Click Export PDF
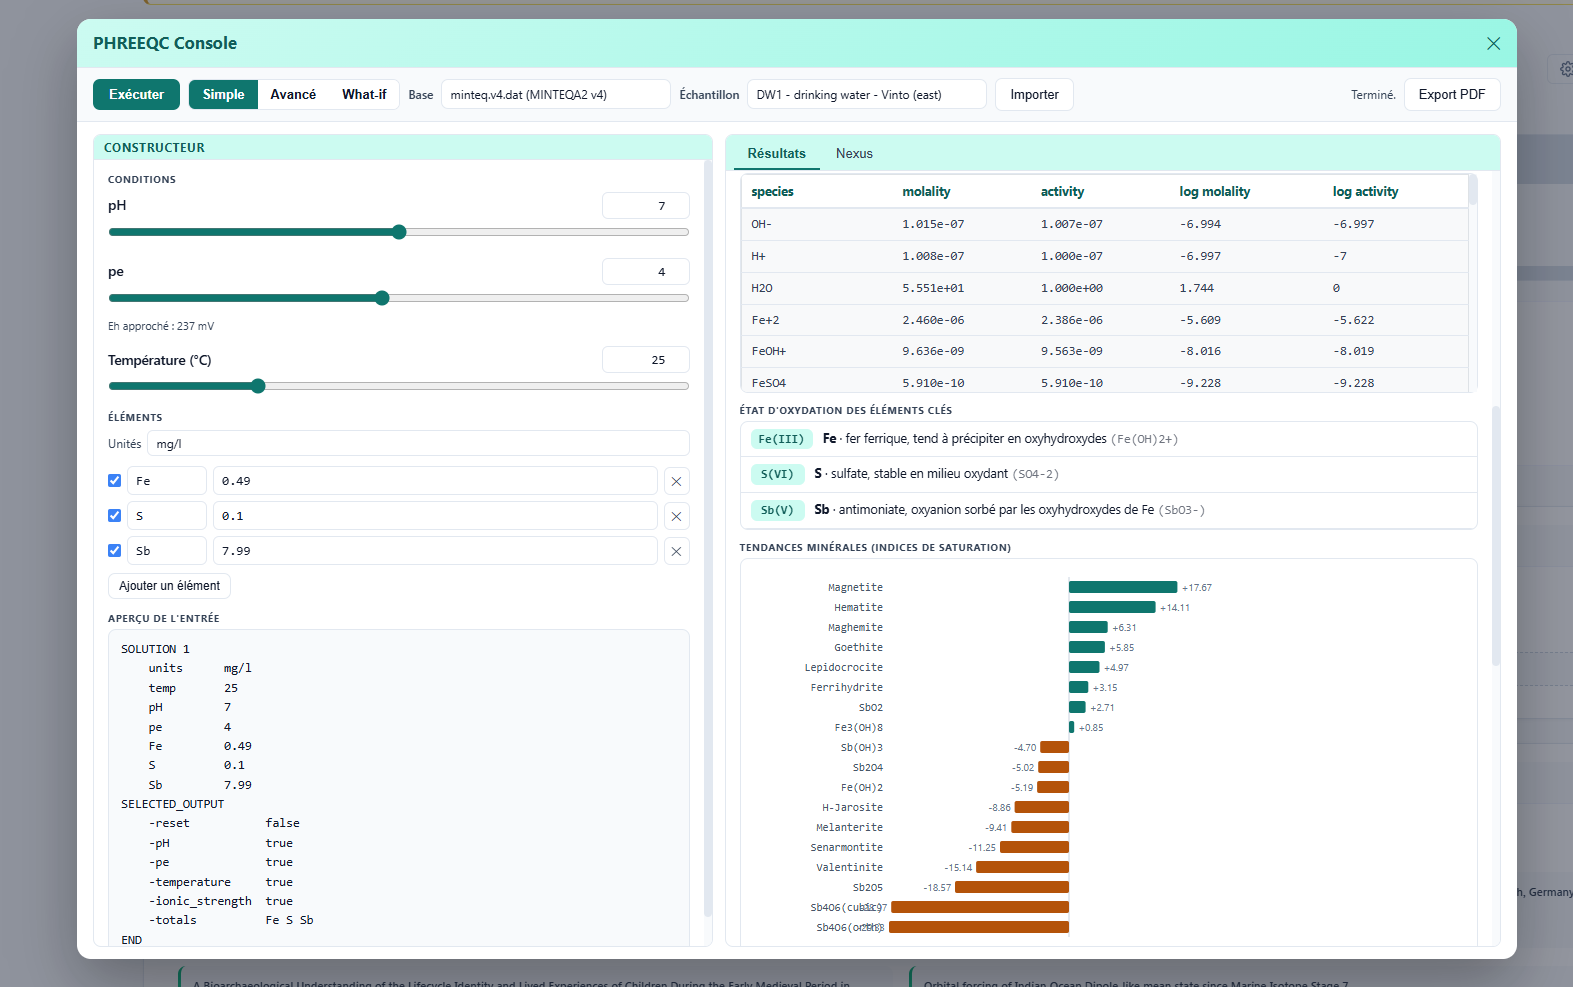This screenshot has width=1573, height=987. [1452, 94]
